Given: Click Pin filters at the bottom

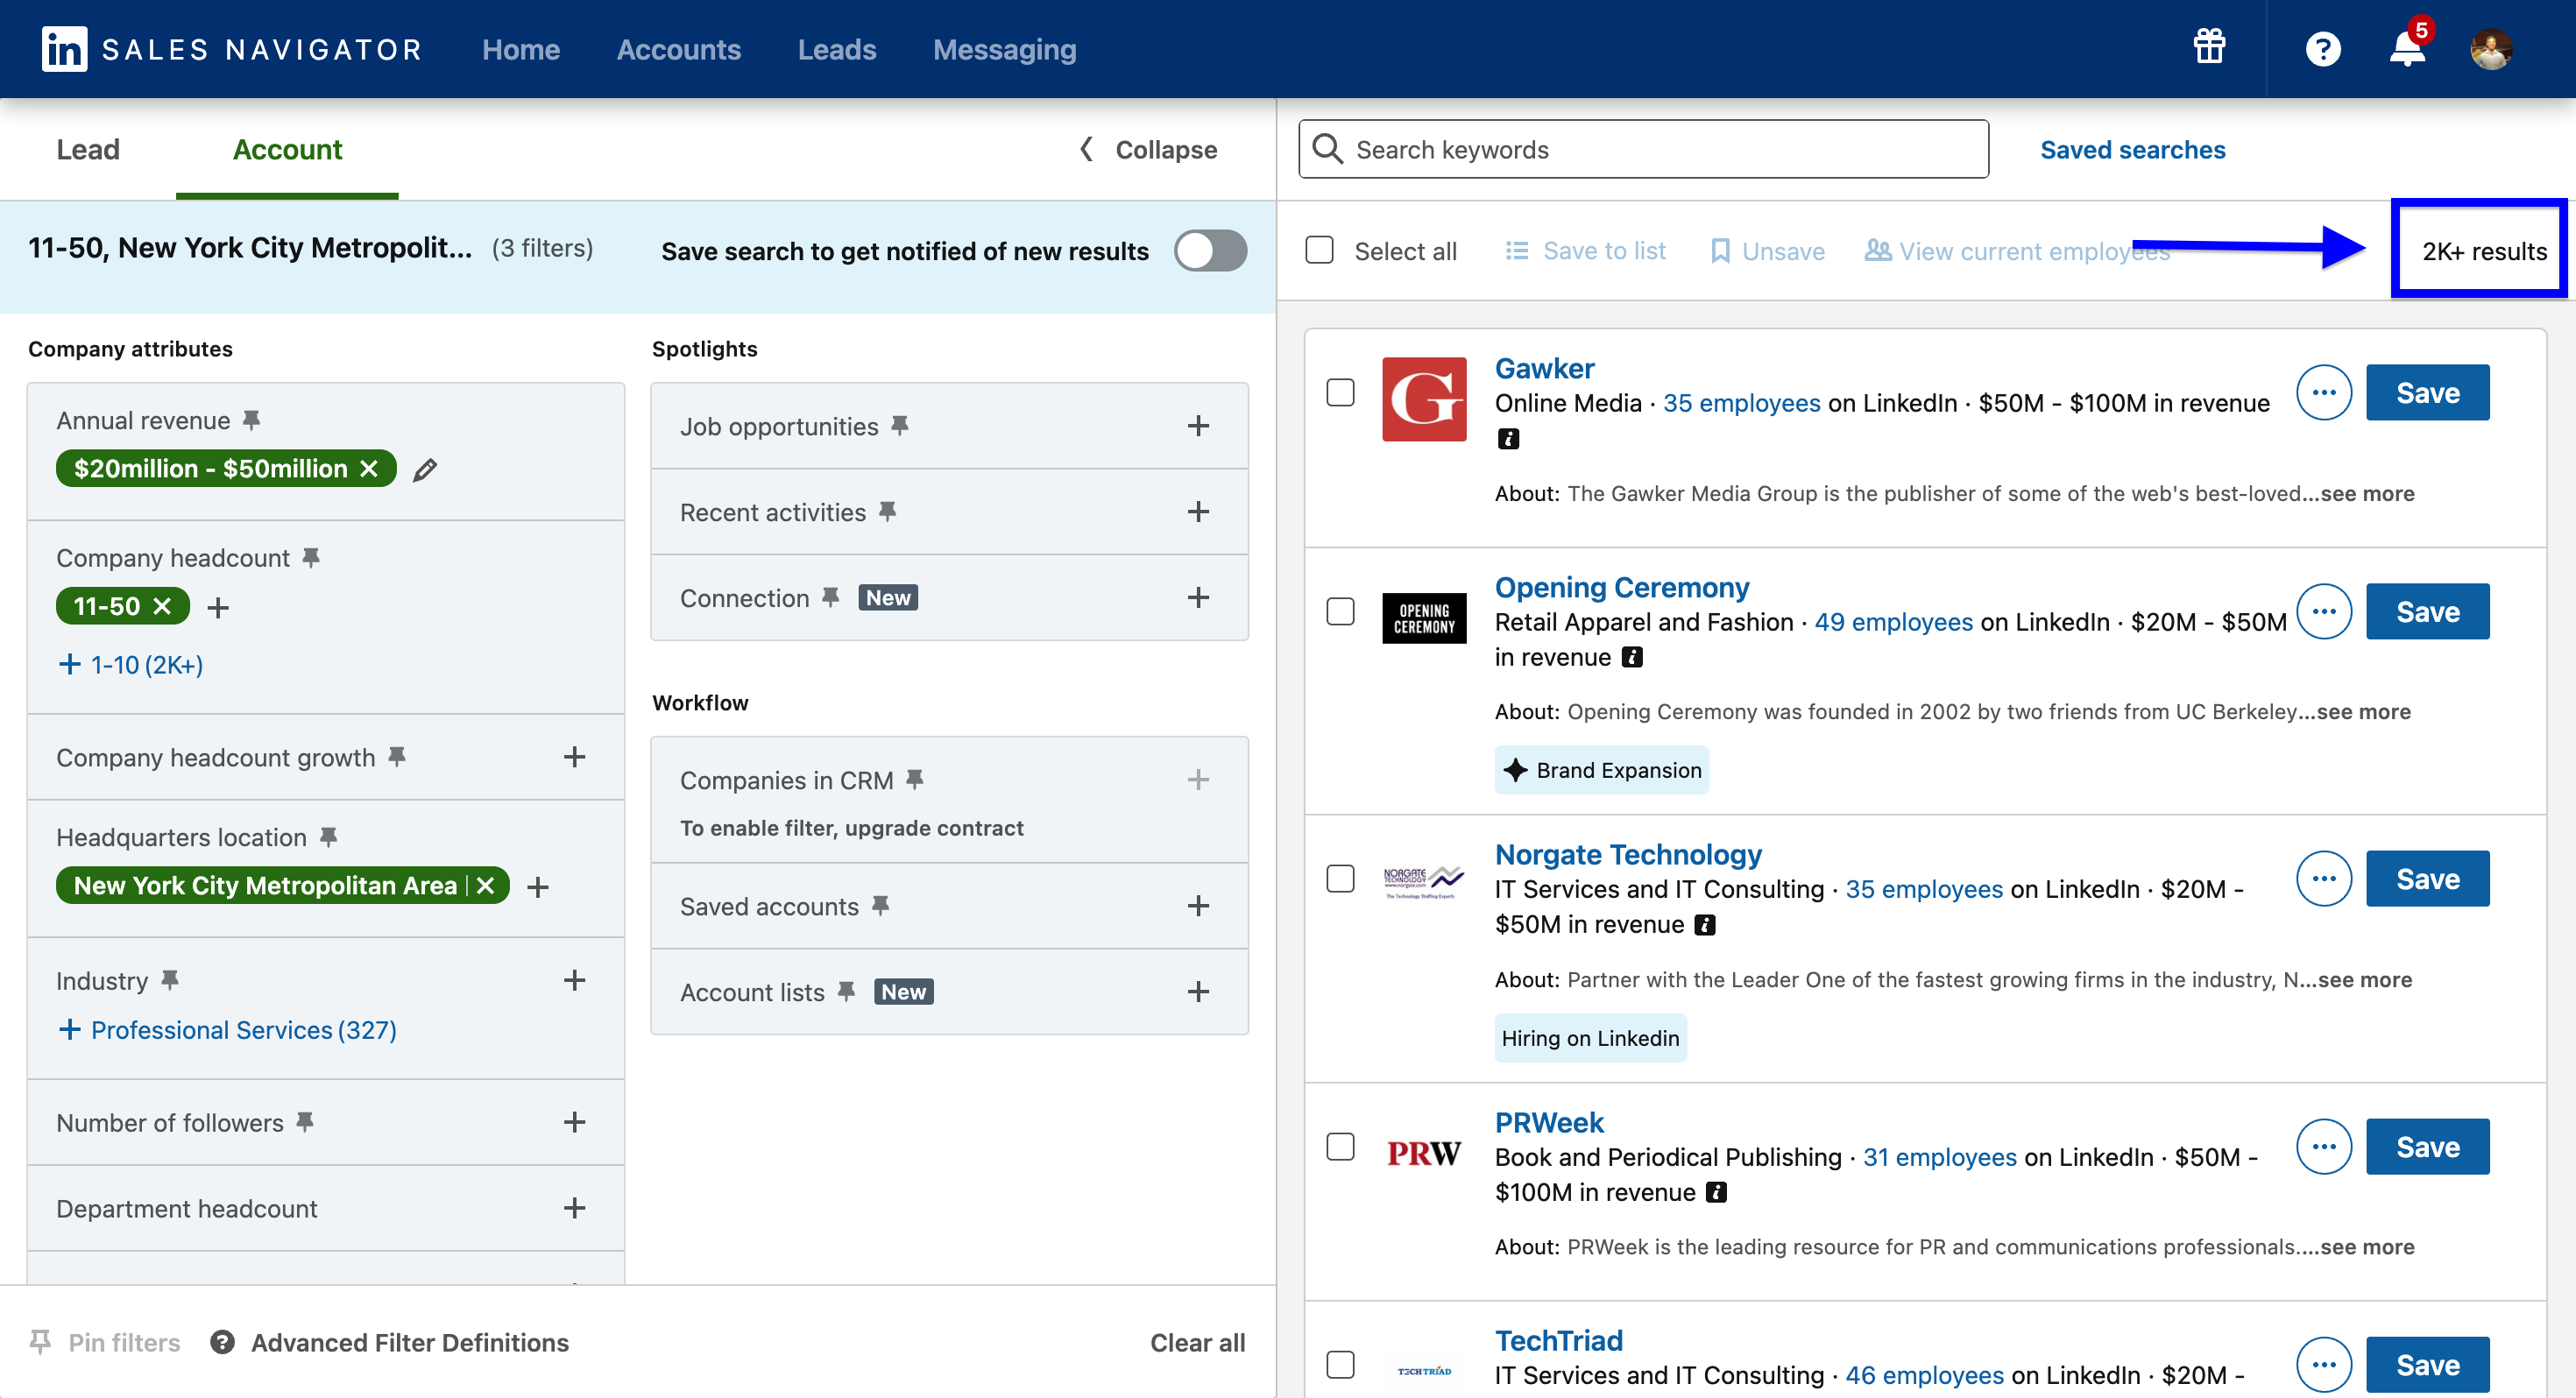Looking at the screenshot, I should pos(105,1342).
